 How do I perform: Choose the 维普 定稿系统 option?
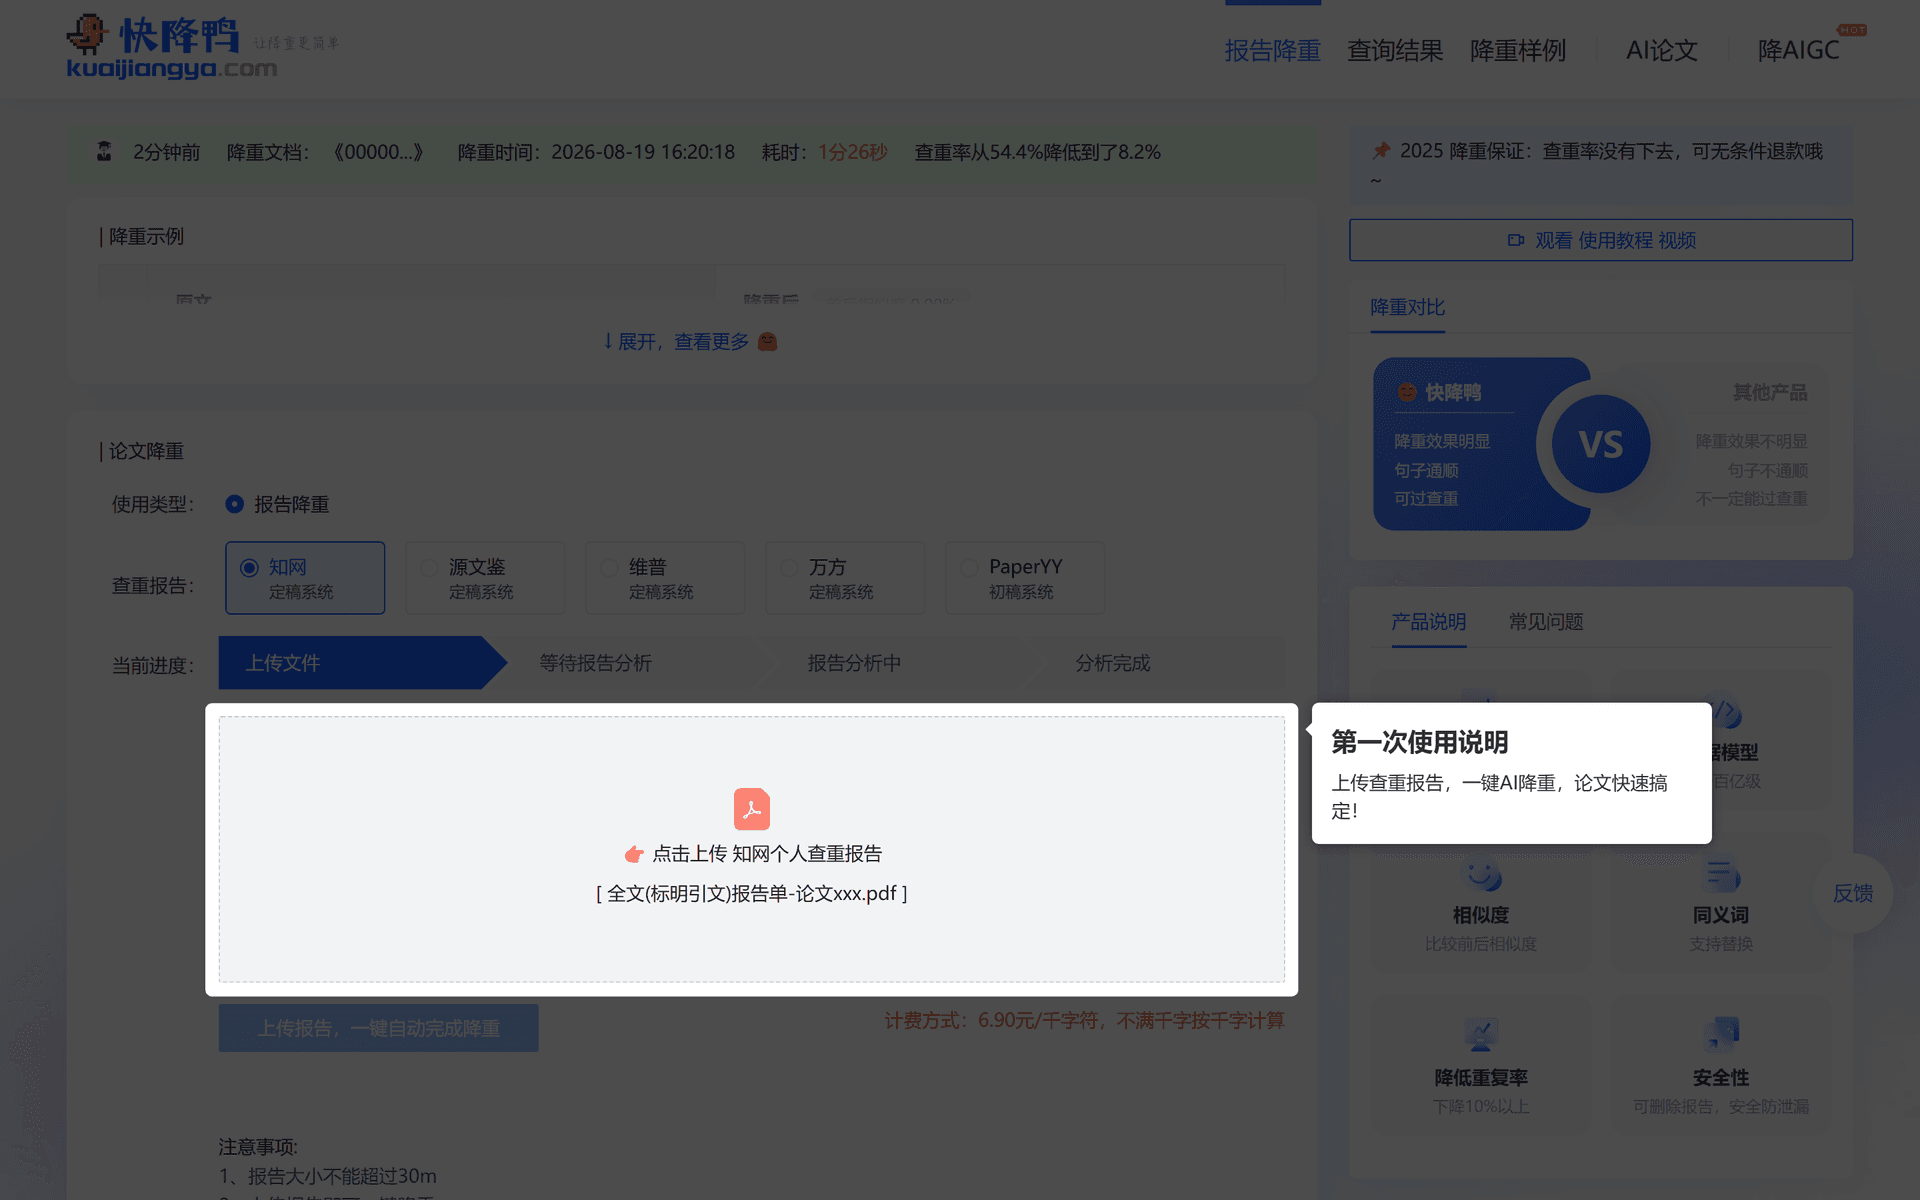665,578
